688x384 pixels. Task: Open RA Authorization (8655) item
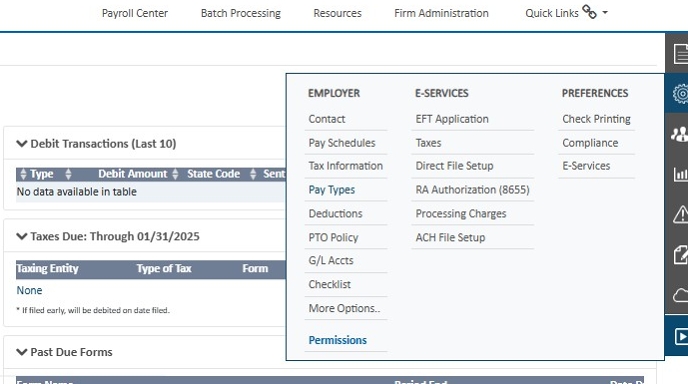(473, 190)
